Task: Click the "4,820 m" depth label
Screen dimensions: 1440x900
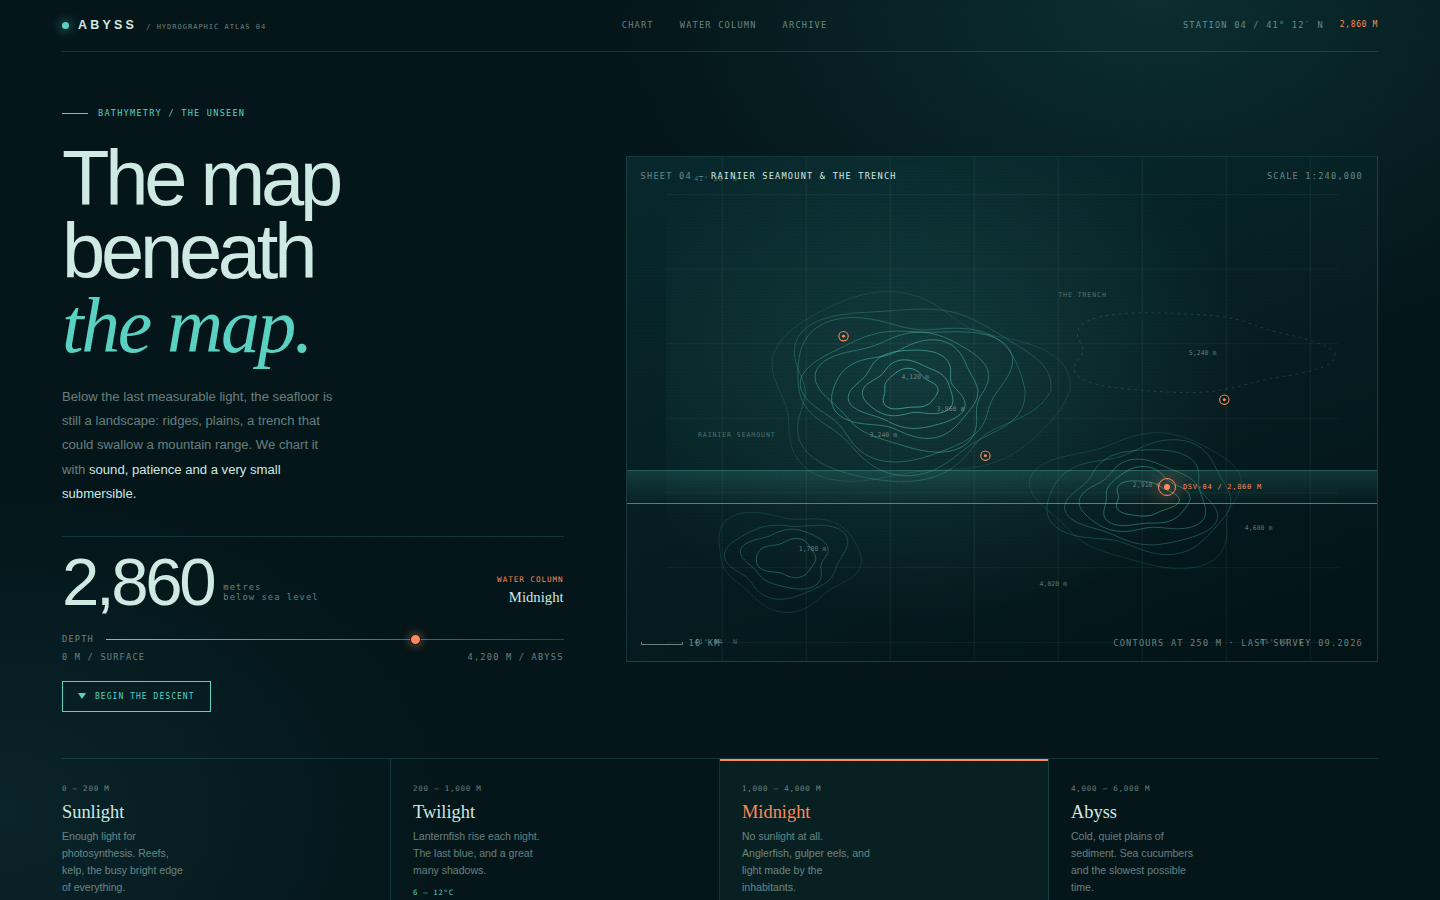Action: pos(1053,584)
